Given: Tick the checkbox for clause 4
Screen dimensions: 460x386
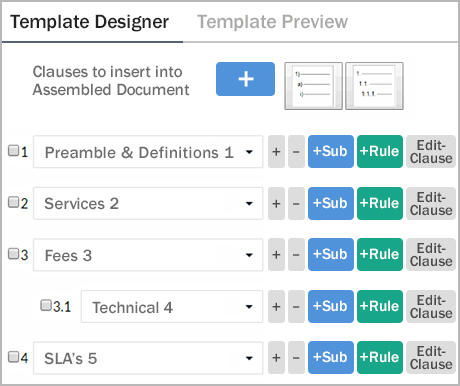Looking at the screenshot, I should click(13, 357).
